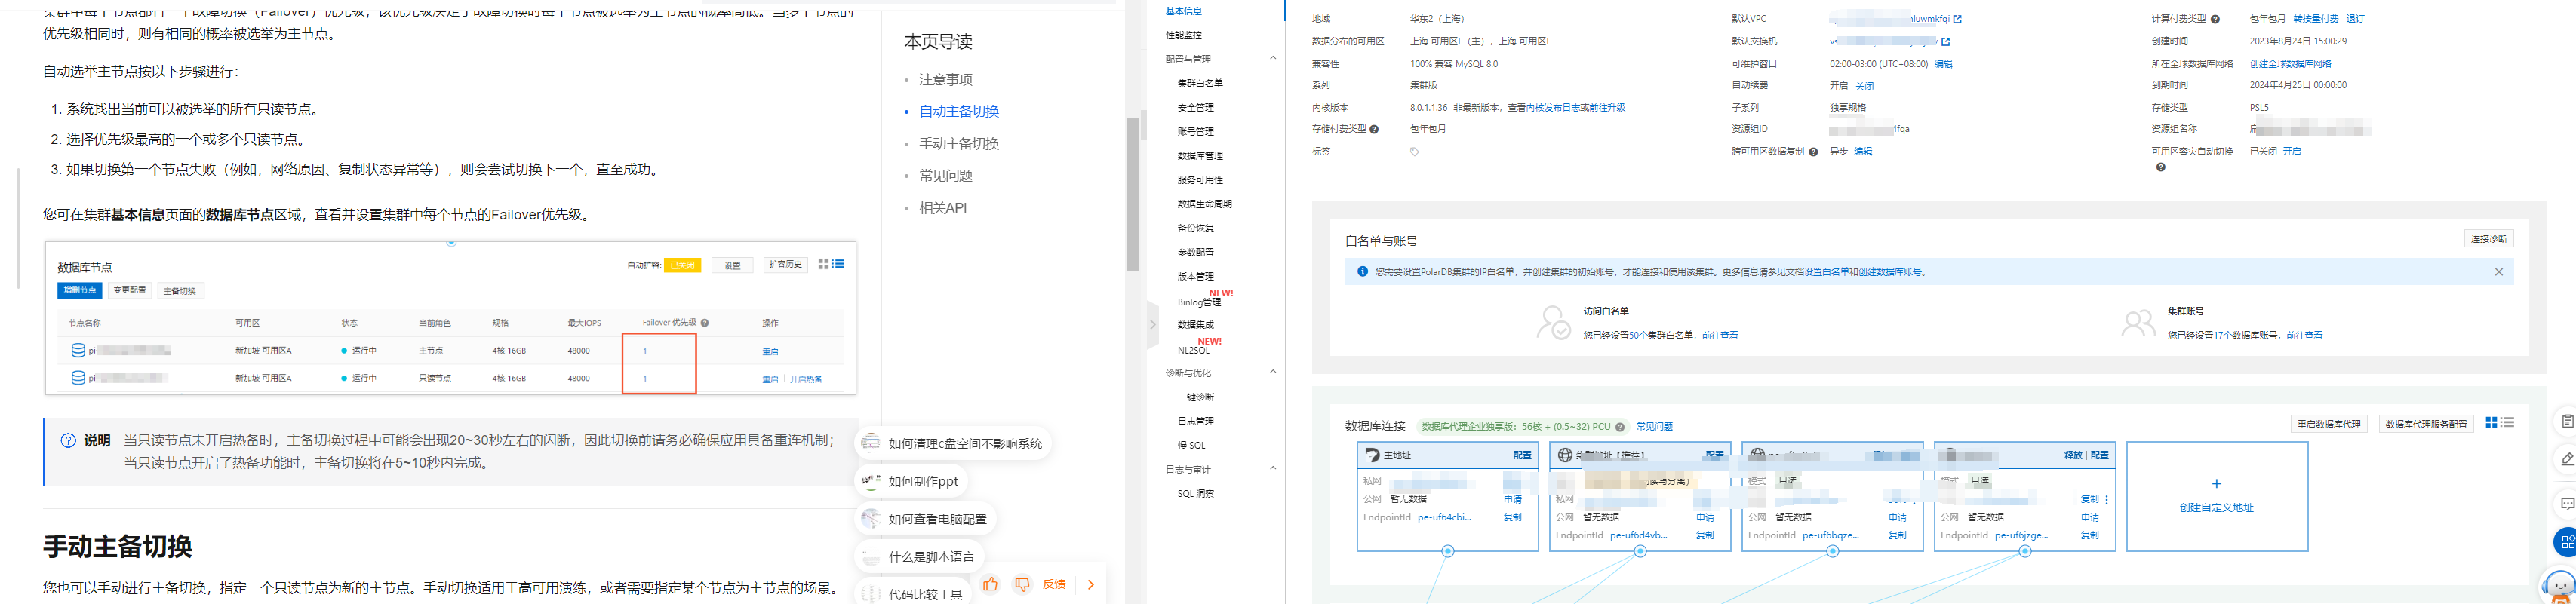The height and width of the screenshot is (604, 2576).
Task: Click 创建全球数据库网络 link
Action: [2290, 64]
